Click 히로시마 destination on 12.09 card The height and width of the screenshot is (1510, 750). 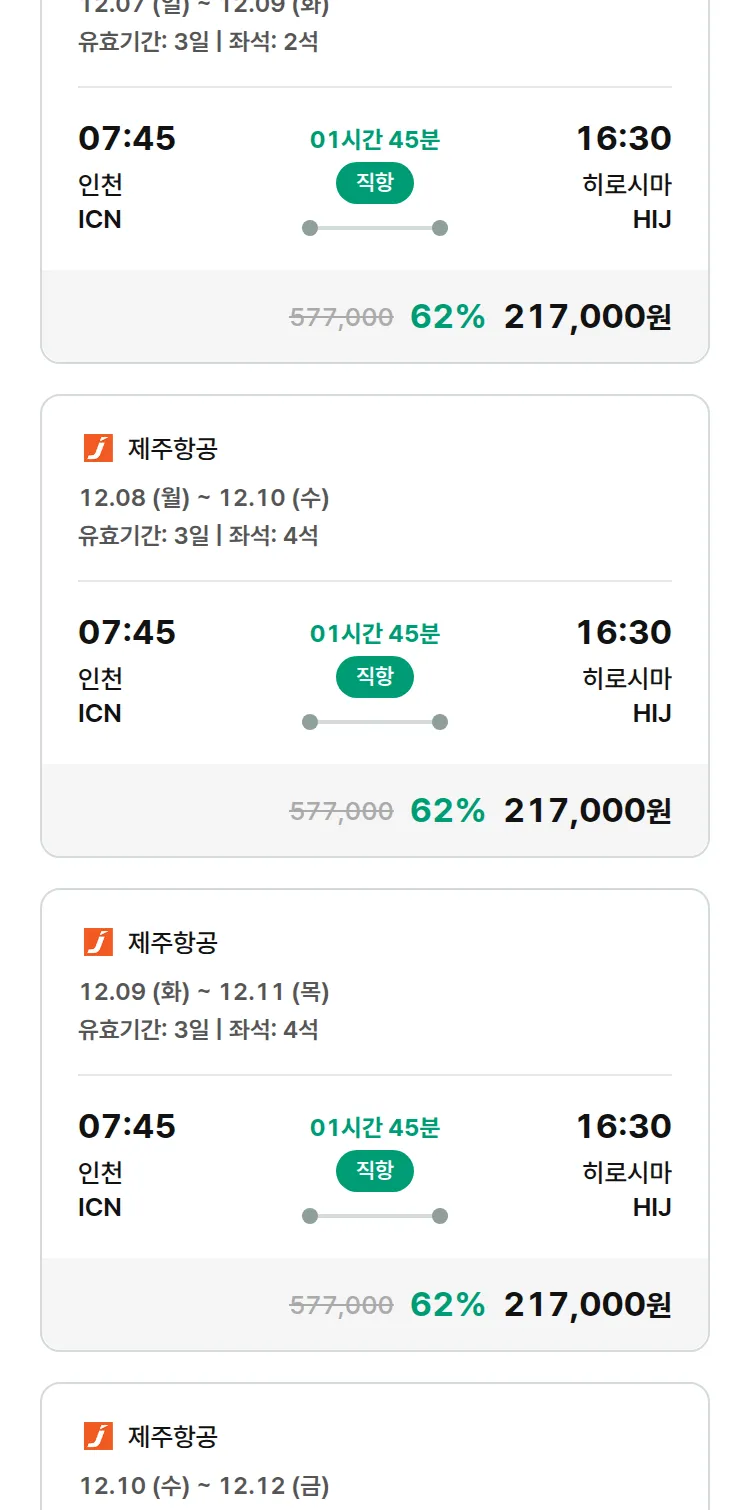[627, 1172]
